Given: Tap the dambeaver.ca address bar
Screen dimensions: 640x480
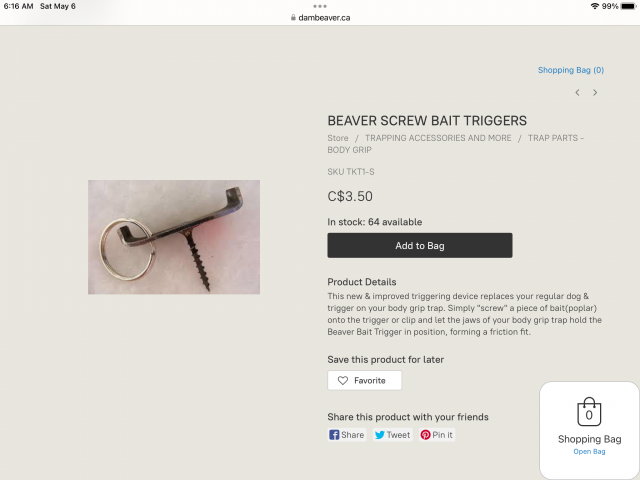Looking at the screenshot, I should (x=320, y=18).
